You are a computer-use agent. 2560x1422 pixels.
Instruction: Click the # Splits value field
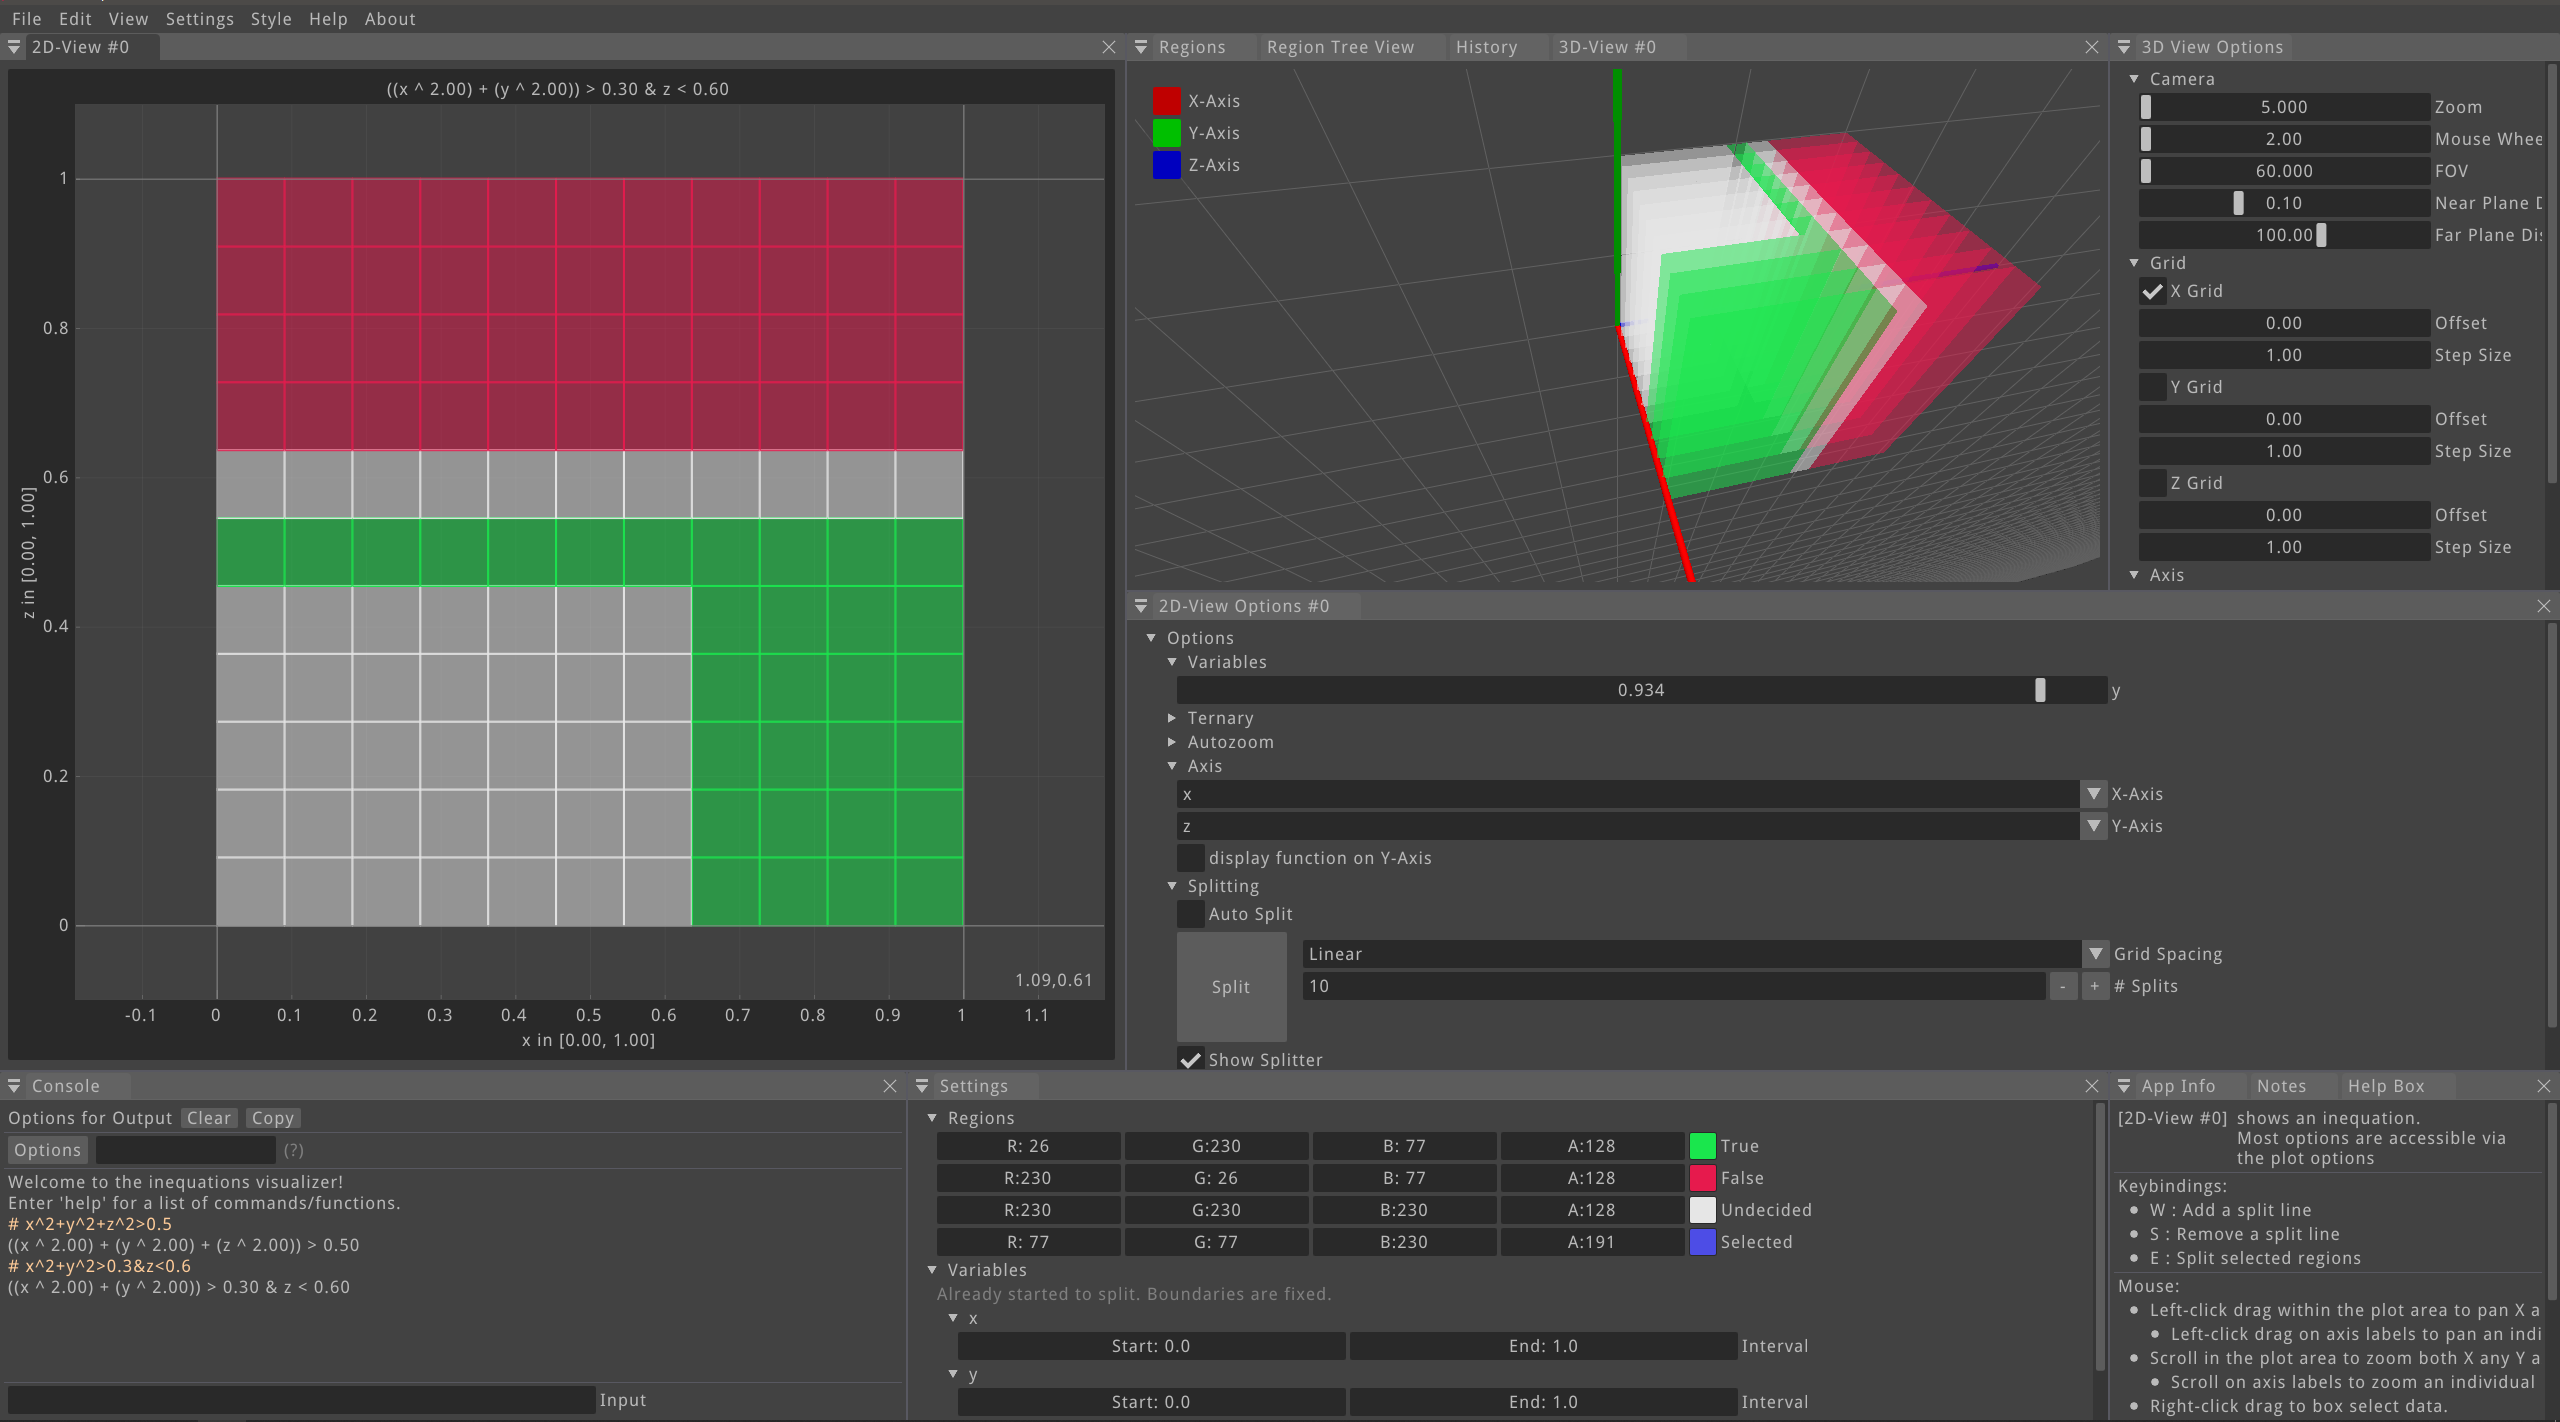1674,986
